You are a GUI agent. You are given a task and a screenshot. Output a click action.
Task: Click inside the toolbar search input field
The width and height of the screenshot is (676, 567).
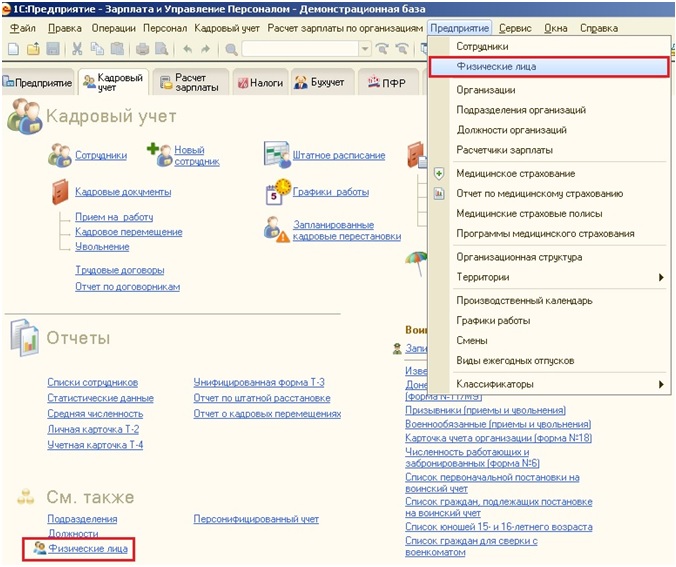(300, 49)
